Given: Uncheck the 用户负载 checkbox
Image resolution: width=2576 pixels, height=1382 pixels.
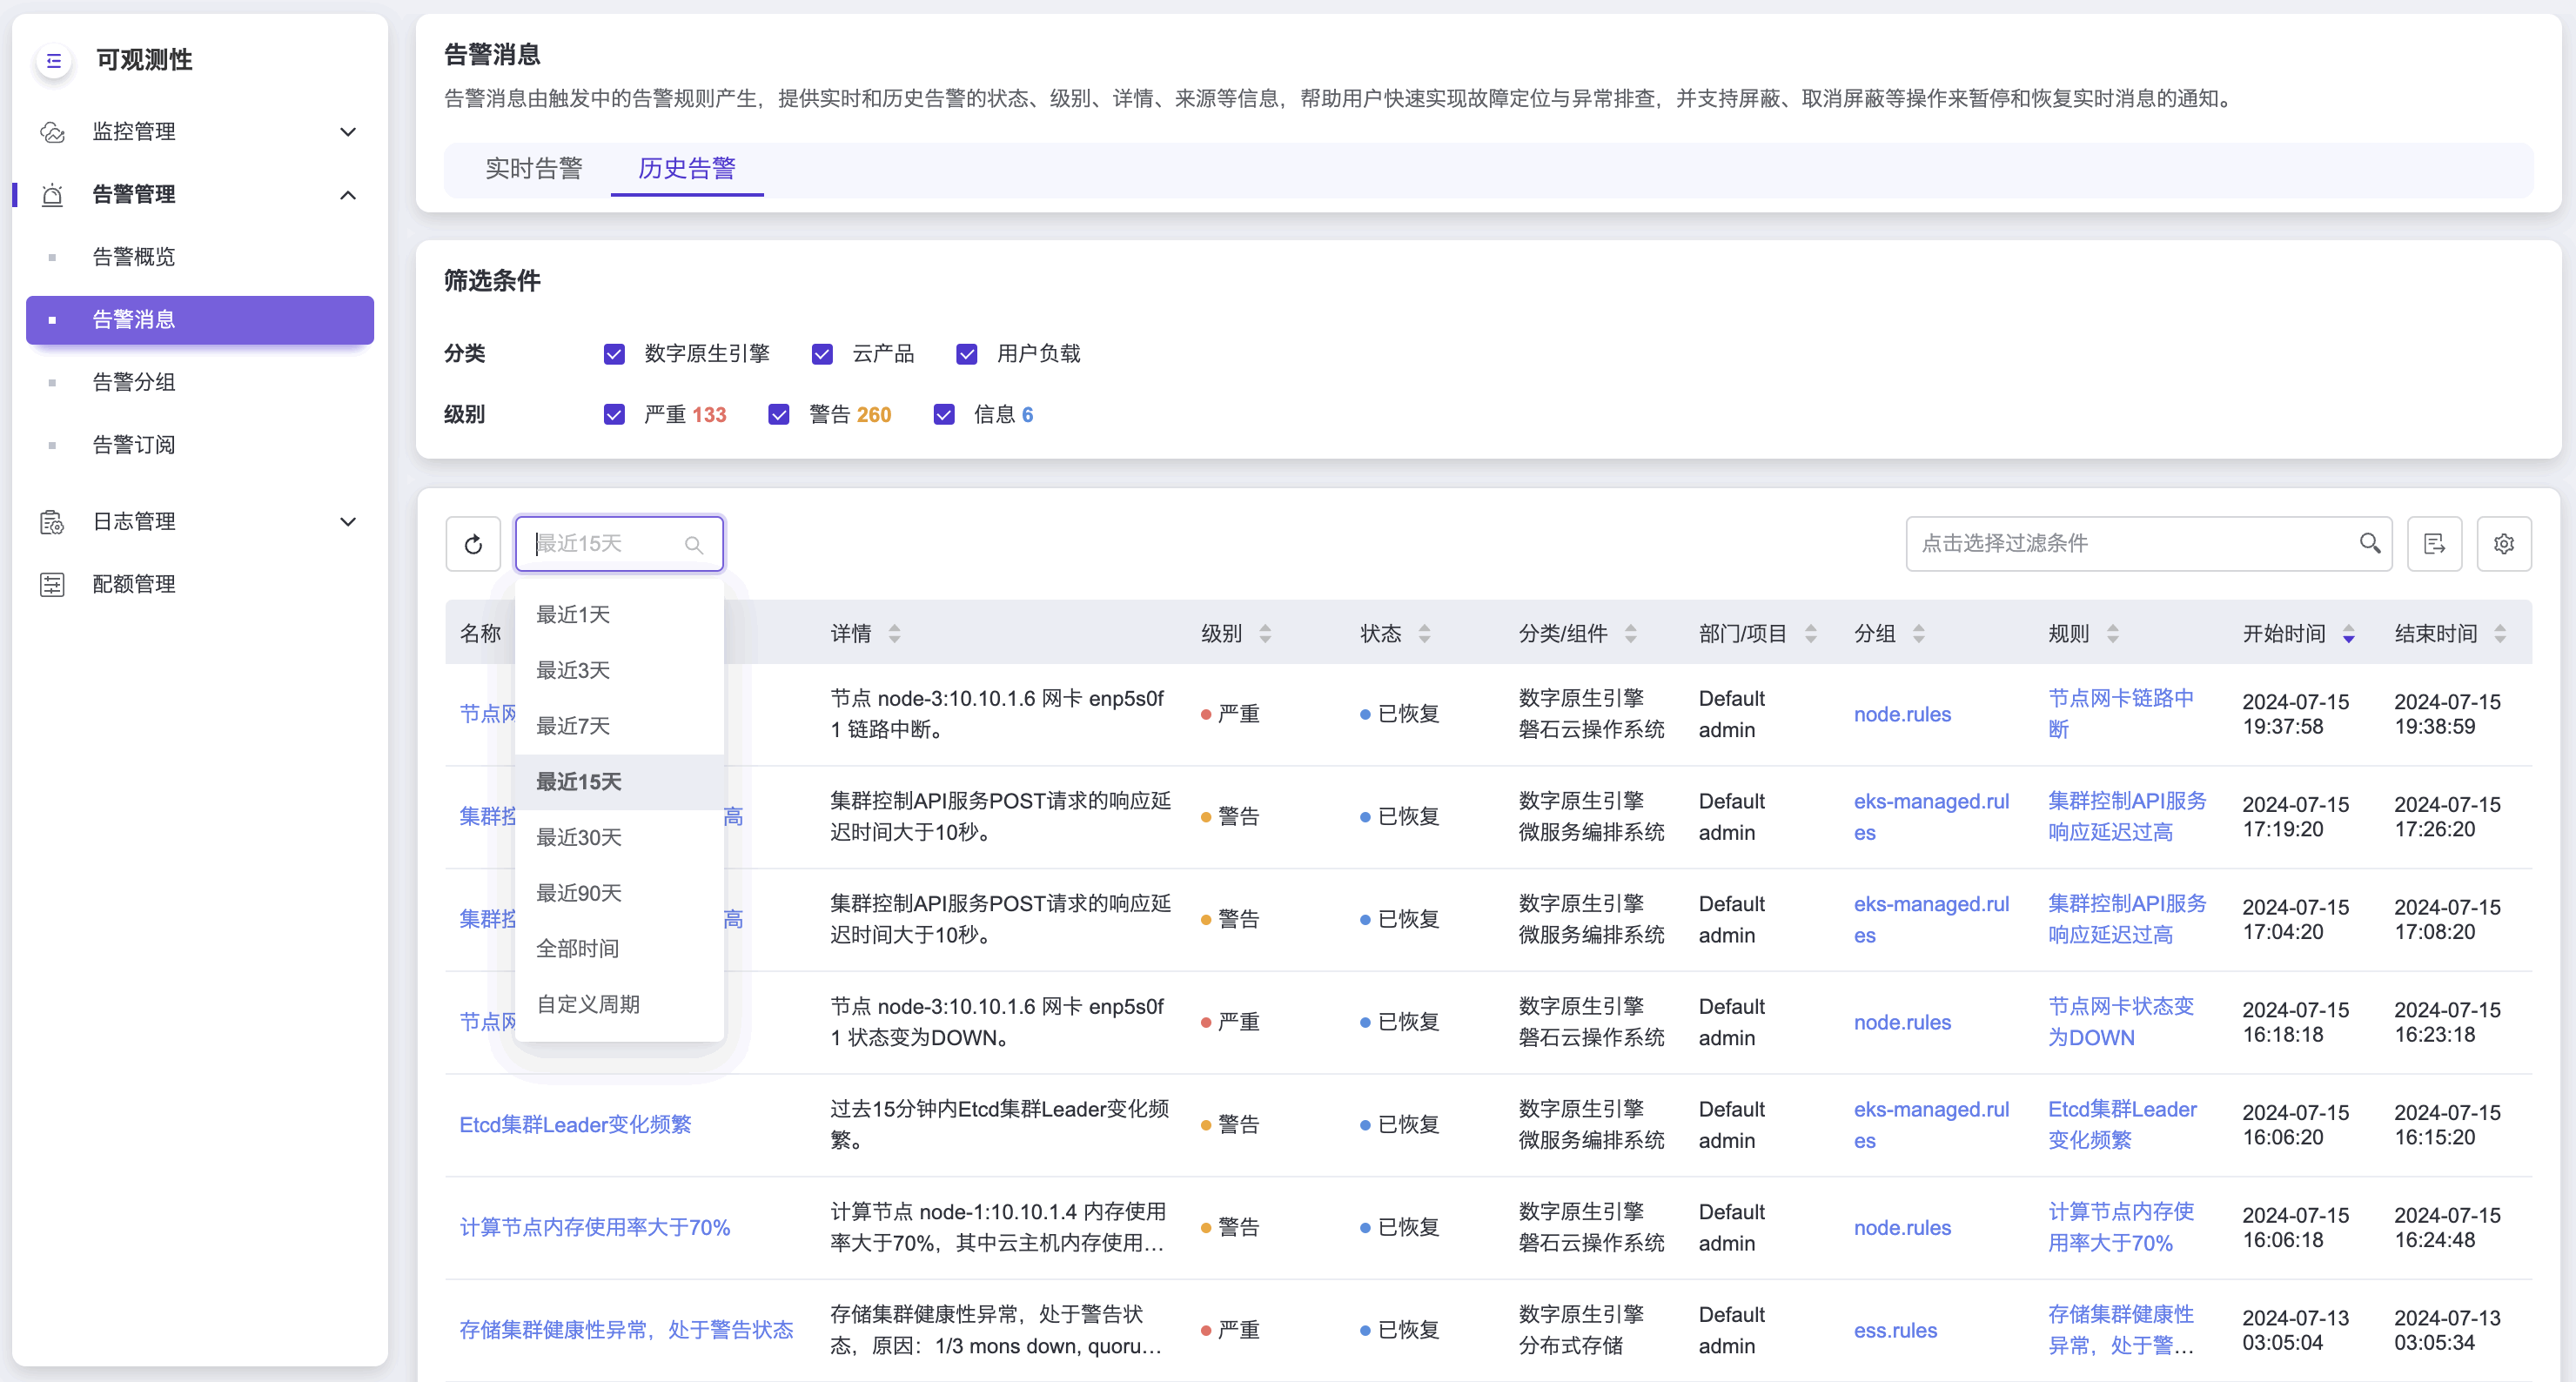Looking at the screenshot, I should click(x=966, y=354).
